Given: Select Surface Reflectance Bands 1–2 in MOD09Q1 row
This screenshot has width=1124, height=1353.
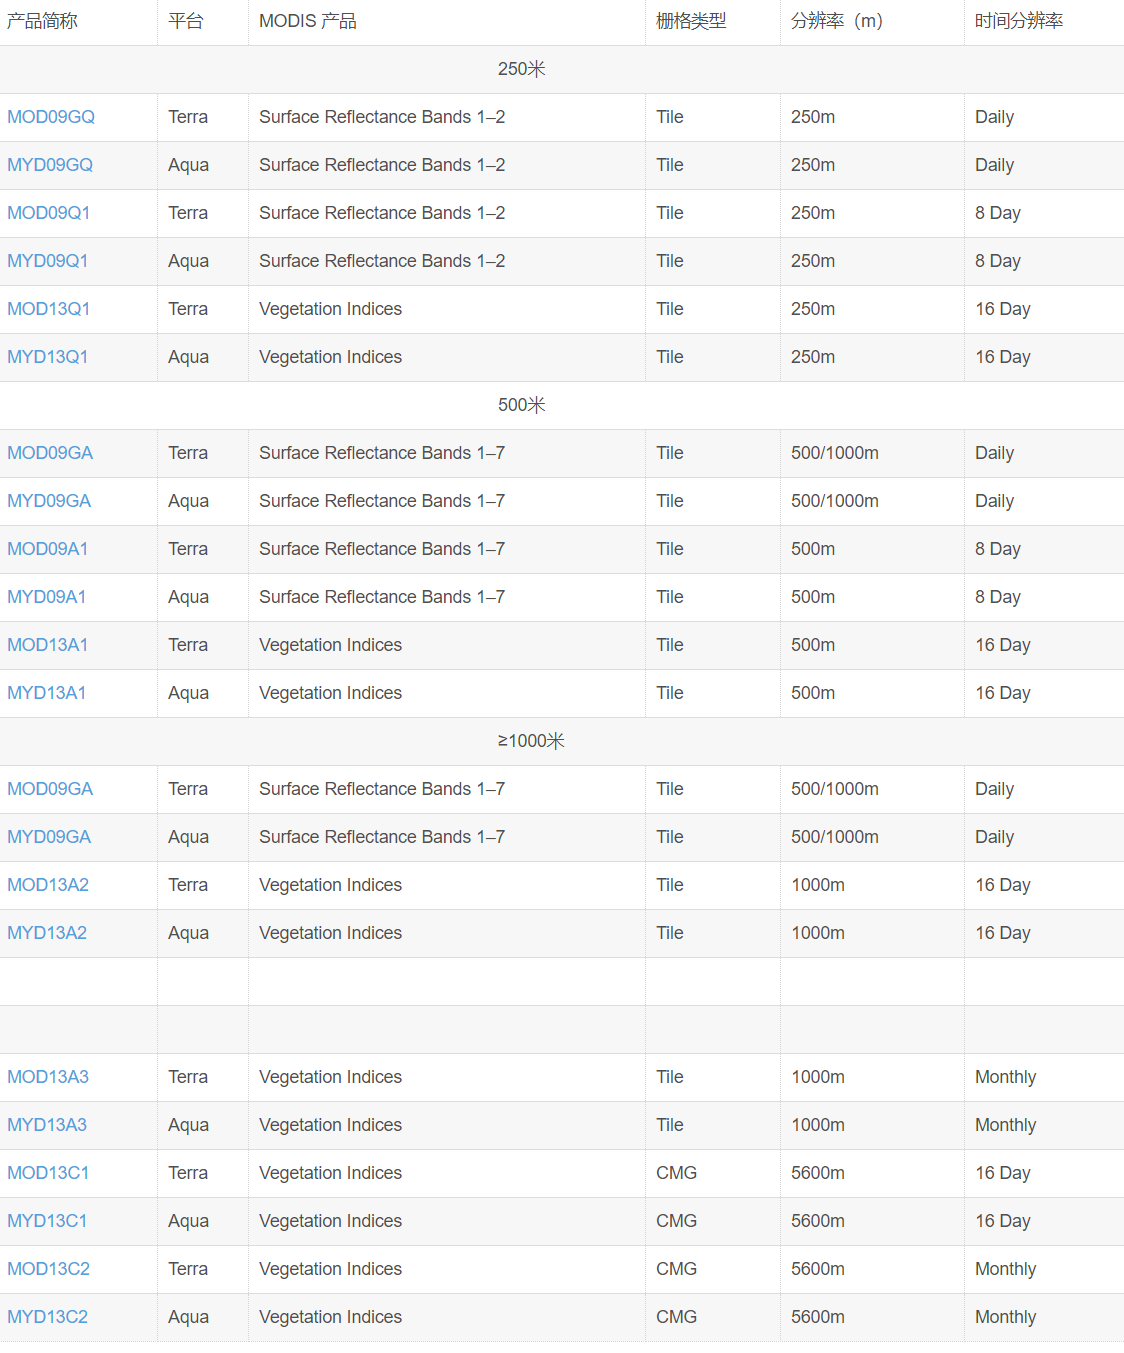Looking at the screenshot, I should point(382,213).
